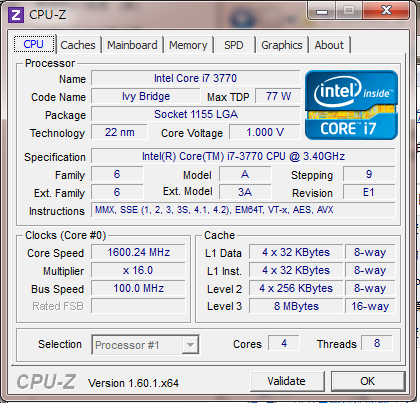420x403 pixels.
Task: Click the Level 3 value '8 MBytes'
Action: click(x=296, y=306)
